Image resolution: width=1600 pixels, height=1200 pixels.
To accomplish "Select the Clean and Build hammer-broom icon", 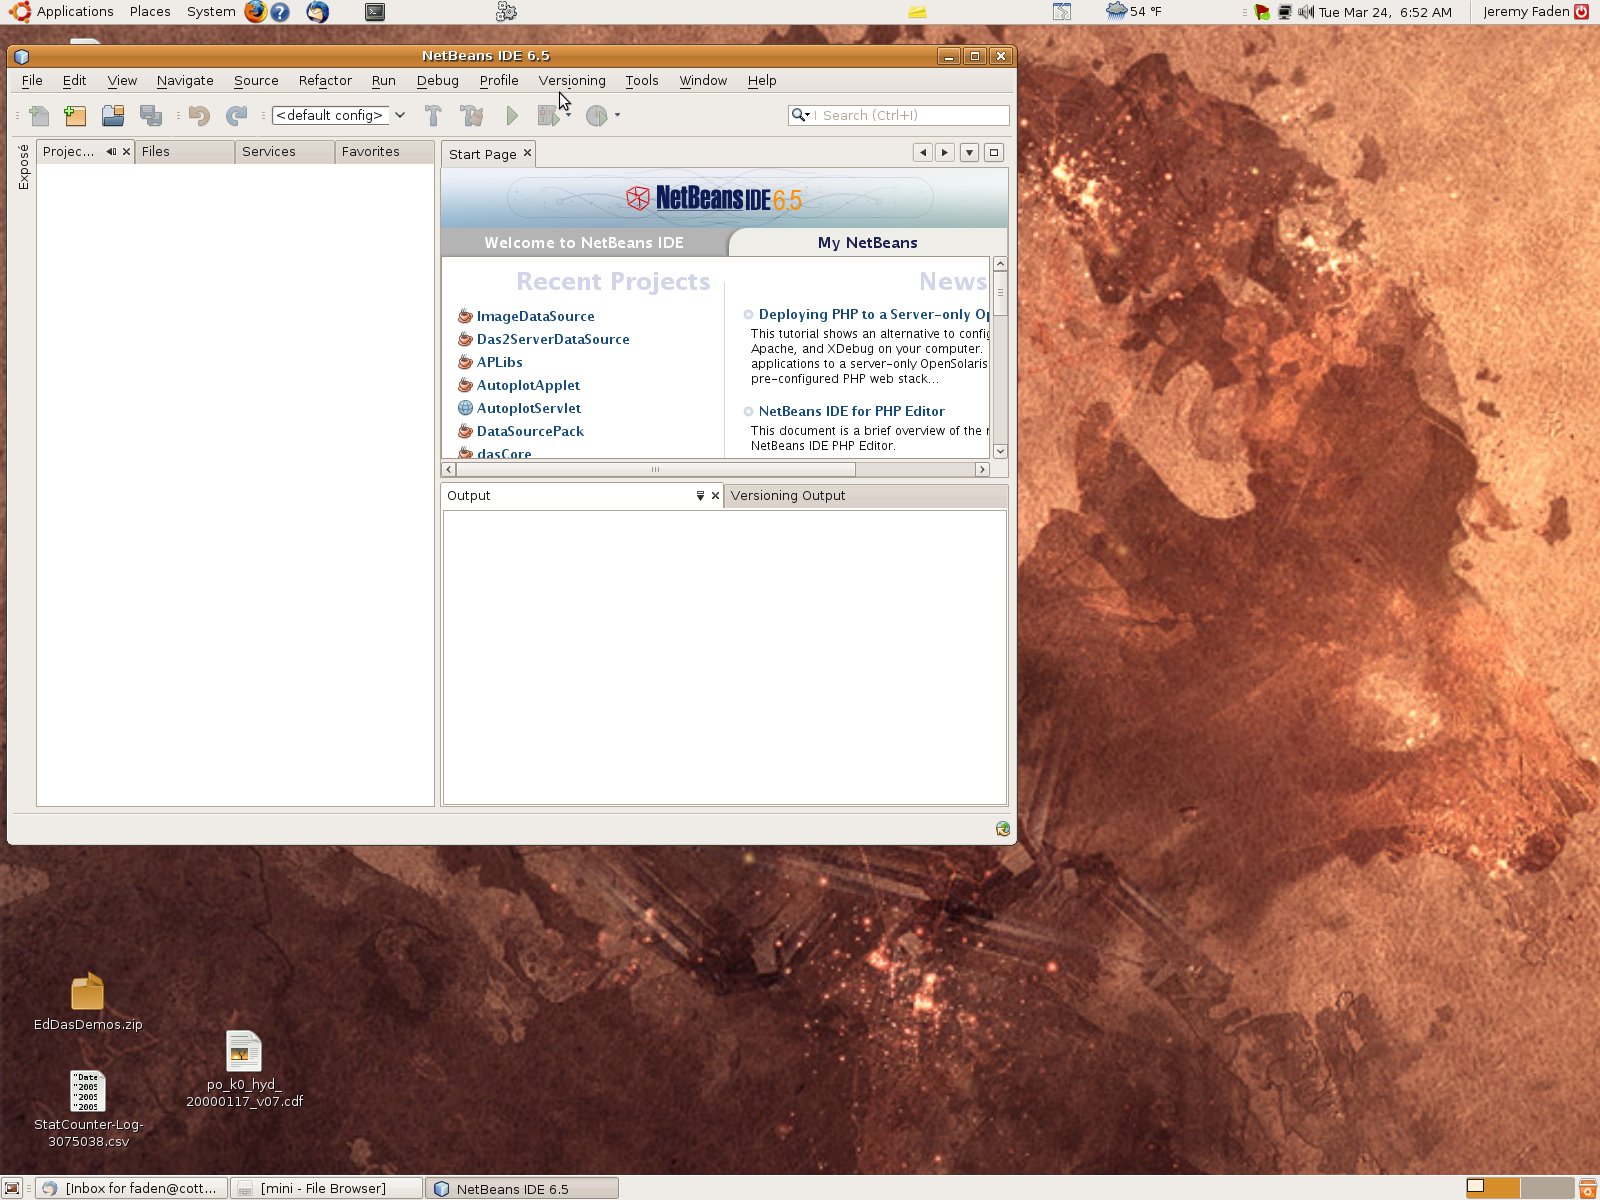I will coord(470,115).
